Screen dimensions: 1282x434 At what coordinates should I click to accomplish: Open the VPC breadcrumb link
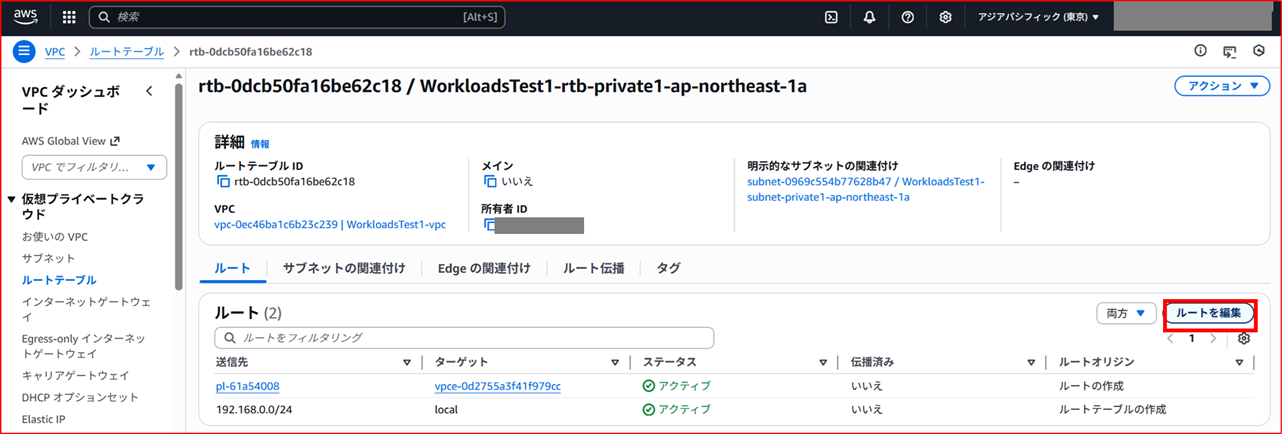(55, 51)
